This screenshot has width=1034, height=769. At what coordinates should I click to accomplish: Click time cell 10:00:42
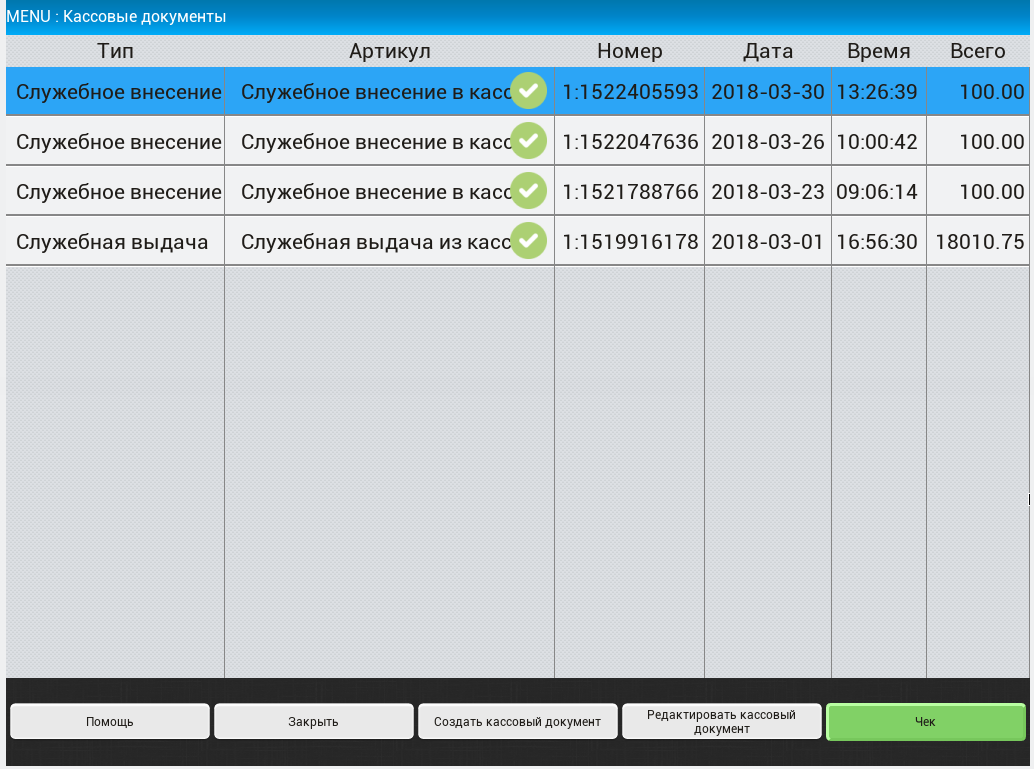point(879,142)
